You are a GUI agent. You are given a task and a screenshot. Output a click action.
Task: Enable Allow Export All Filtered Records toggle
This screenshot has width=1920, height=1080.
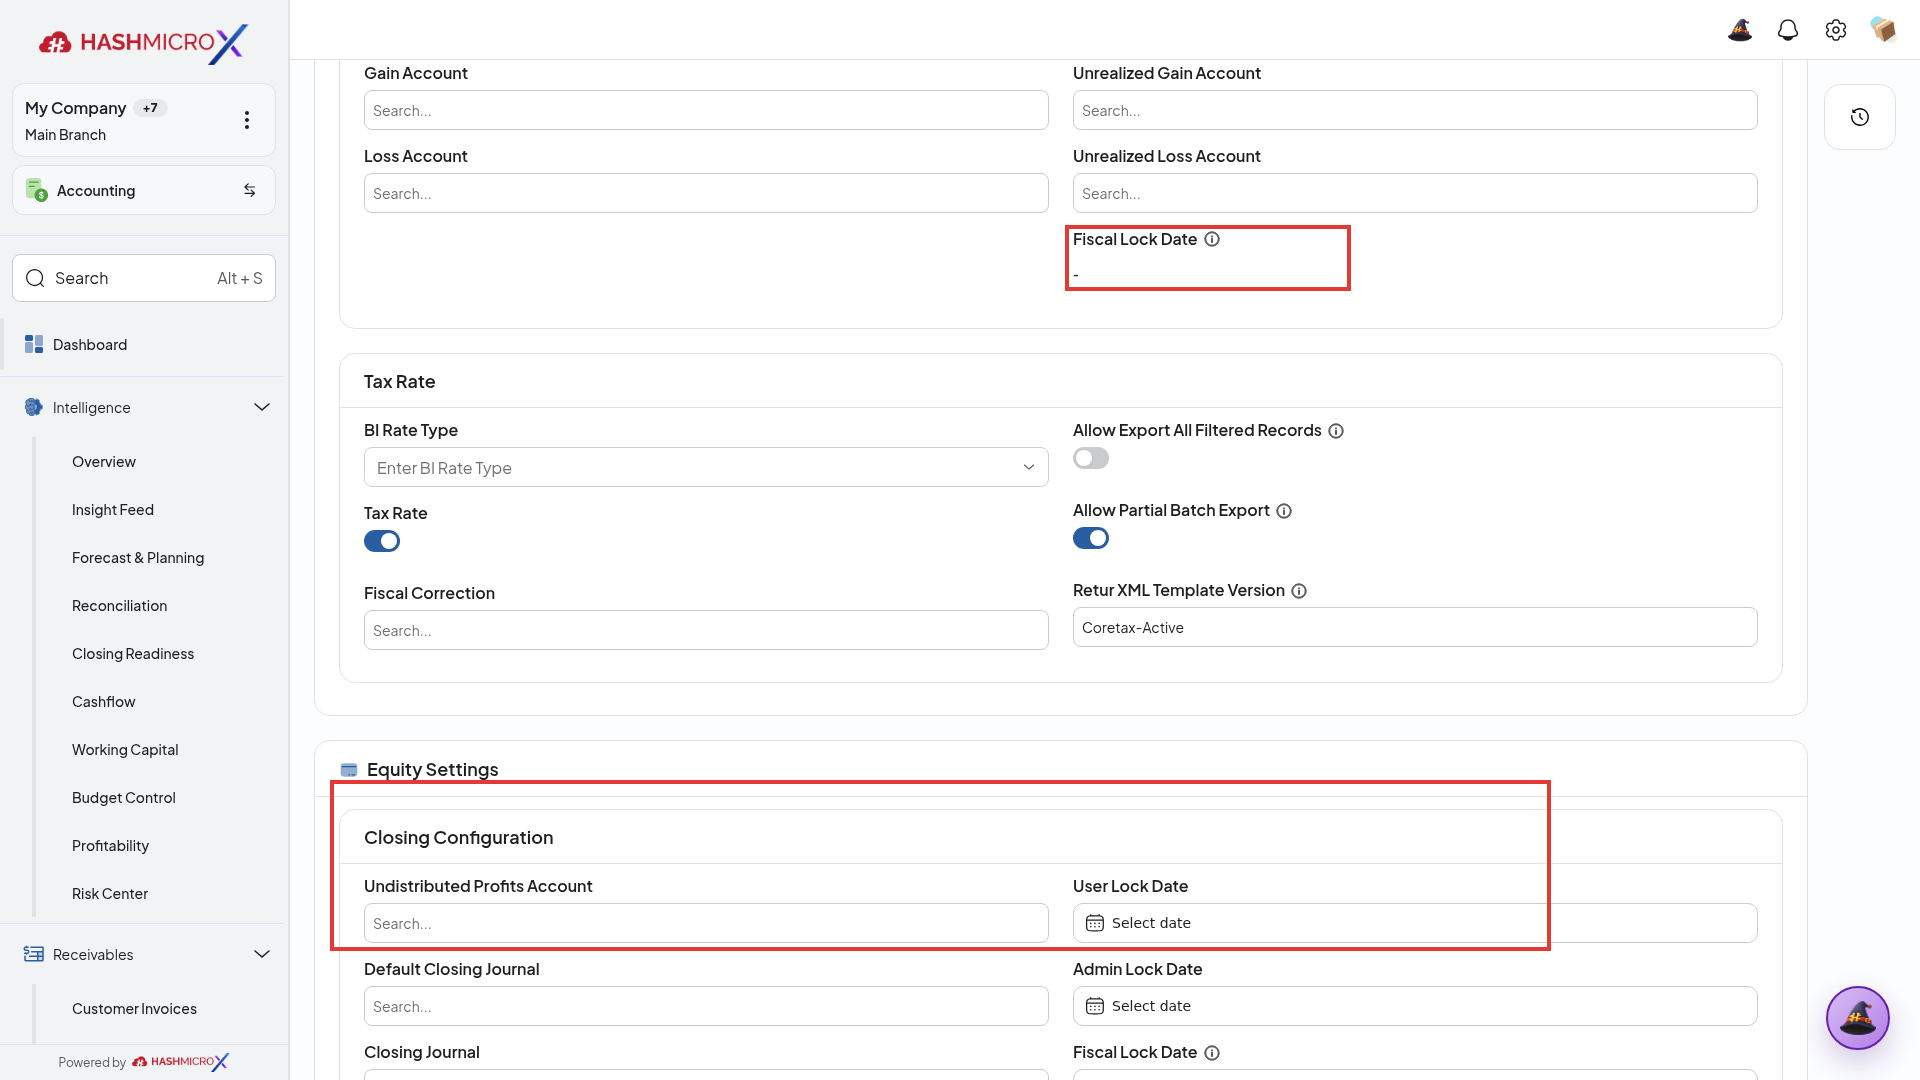pos(1091,458)
